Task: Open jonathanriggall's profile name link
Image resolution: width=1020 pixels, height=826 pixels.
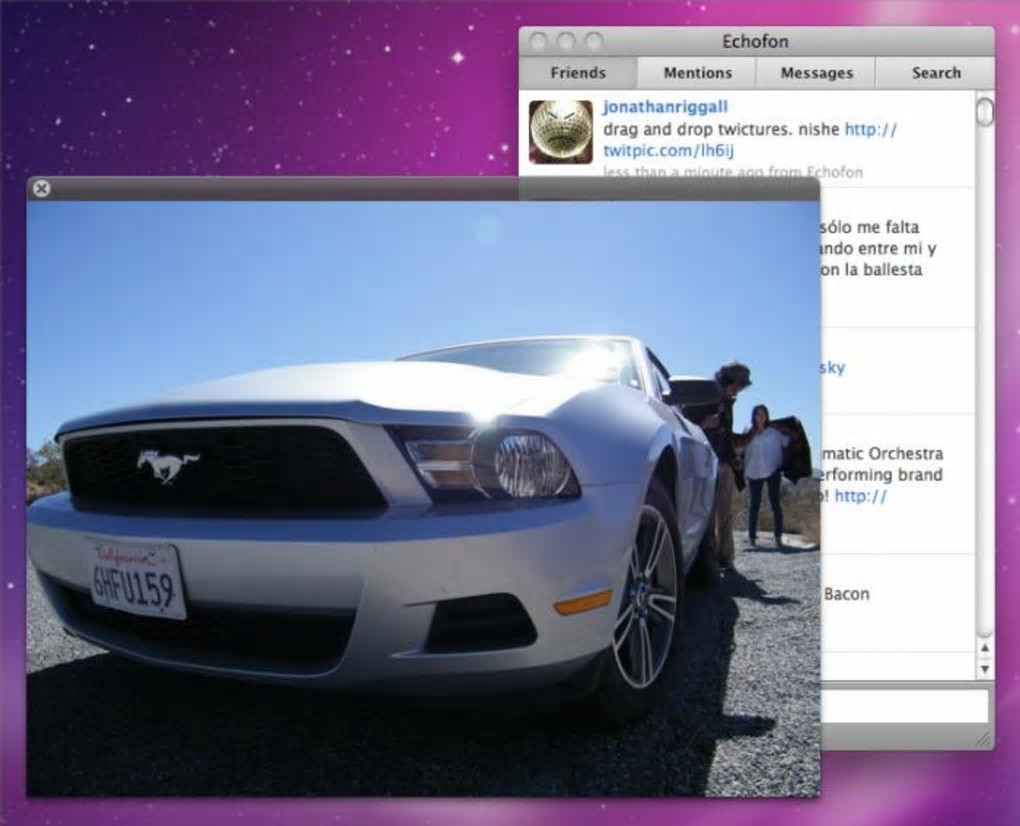Action: (x=665, y=107)
